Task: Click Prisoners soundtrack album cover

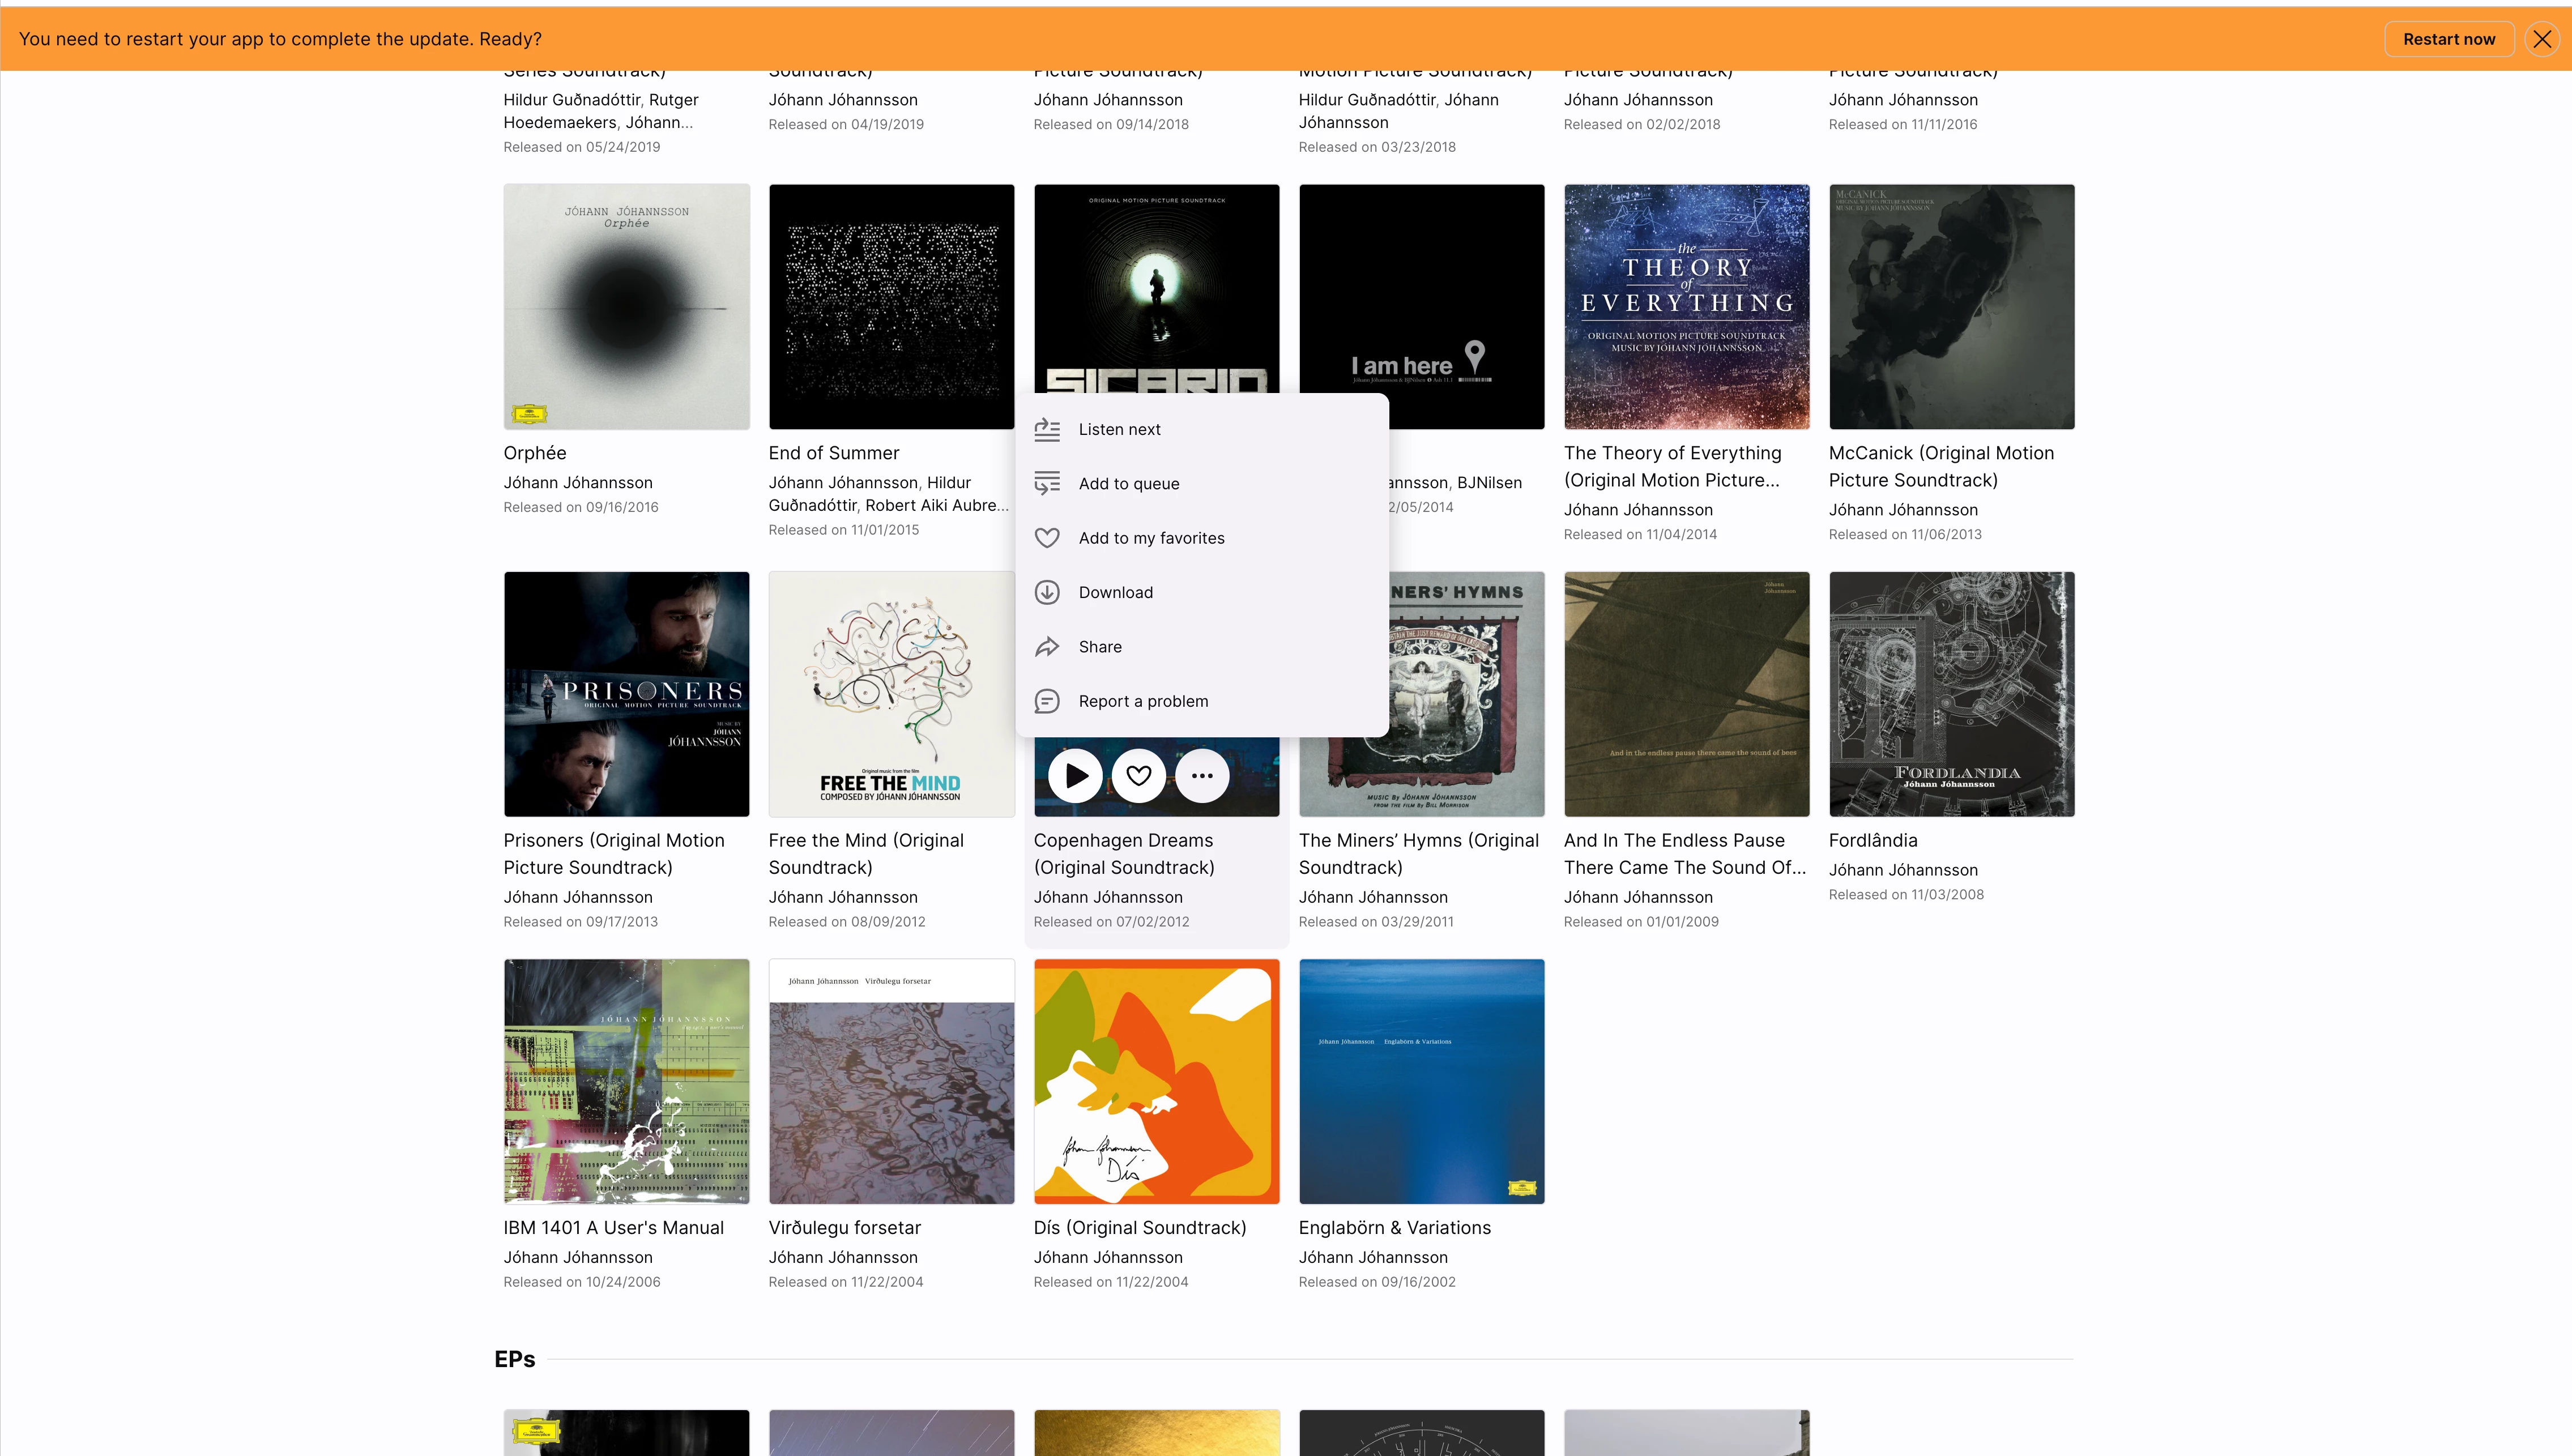Action: [626, 694]
